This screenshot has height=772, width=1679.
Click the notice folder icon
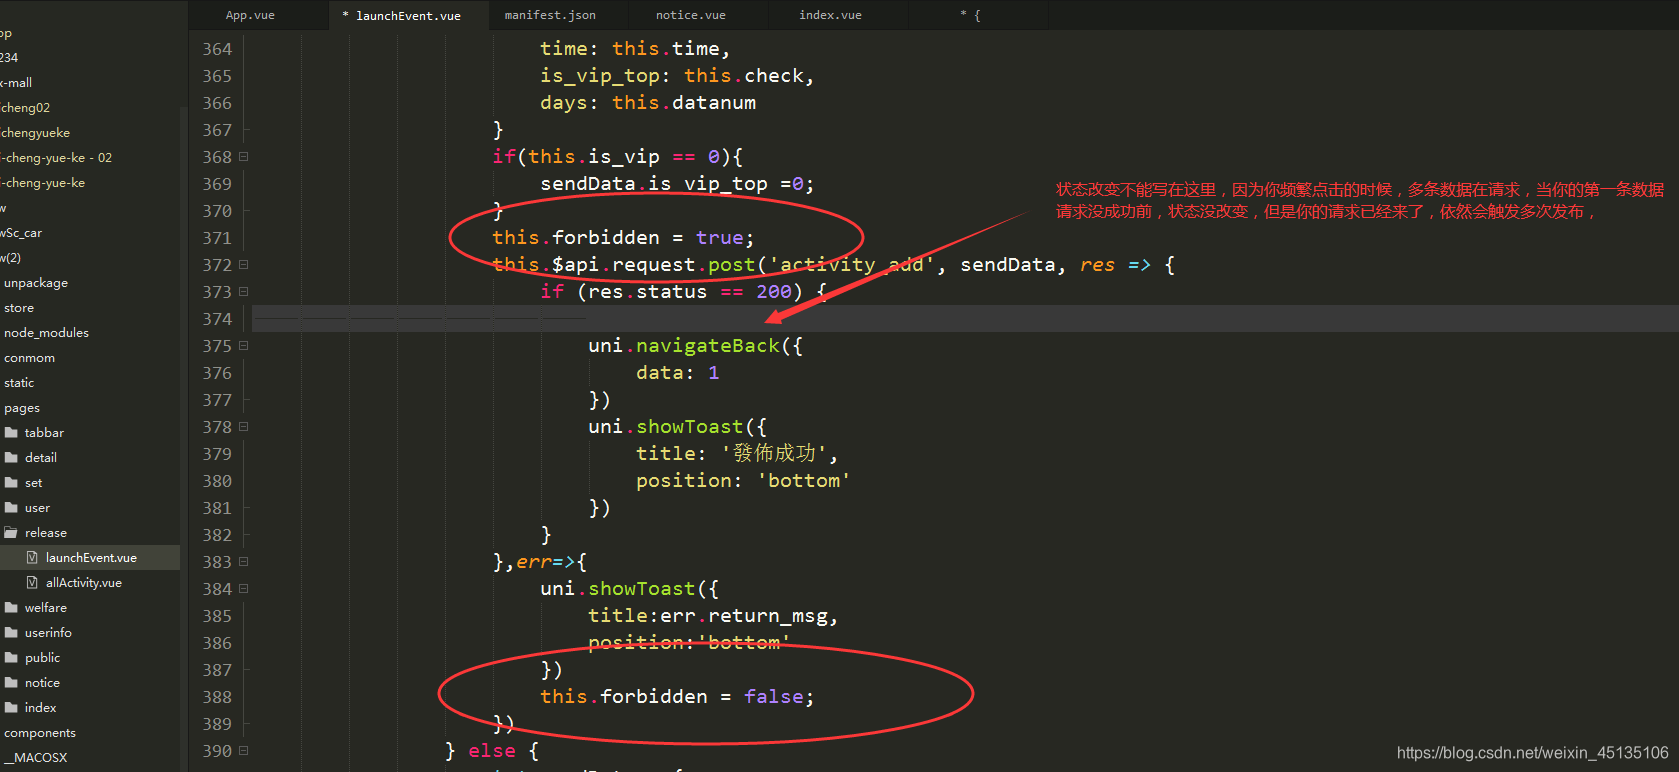coord(11,683)
